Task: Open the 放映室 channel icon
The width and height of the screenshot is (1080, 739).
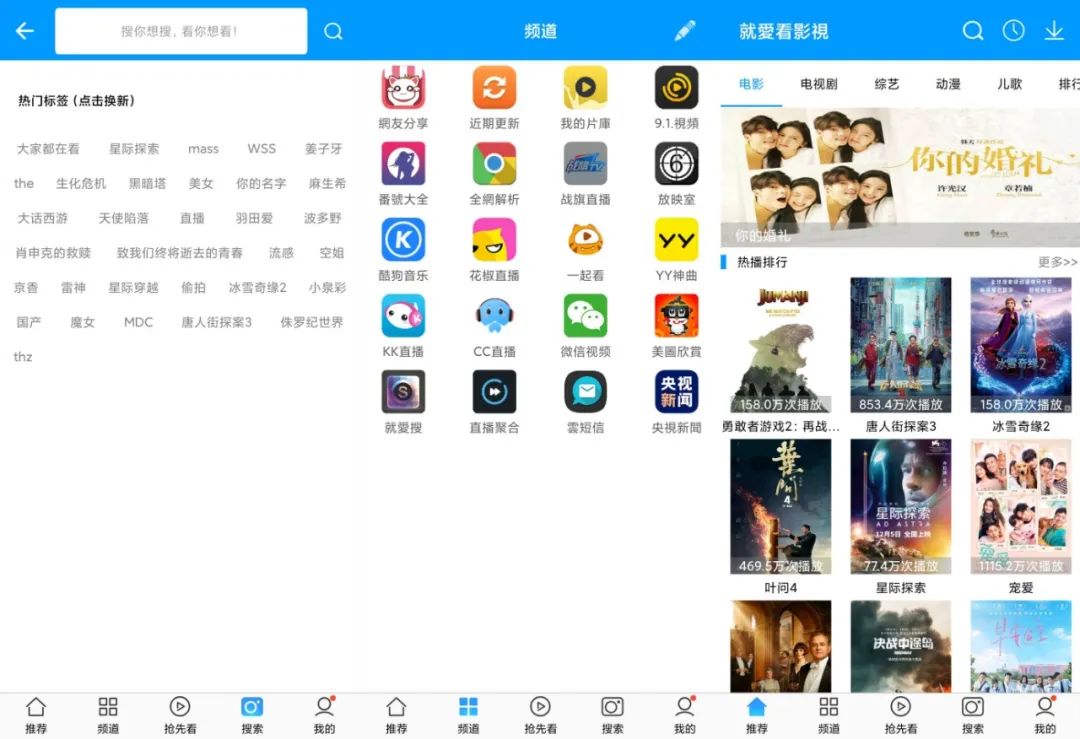Action: point(676,163)
